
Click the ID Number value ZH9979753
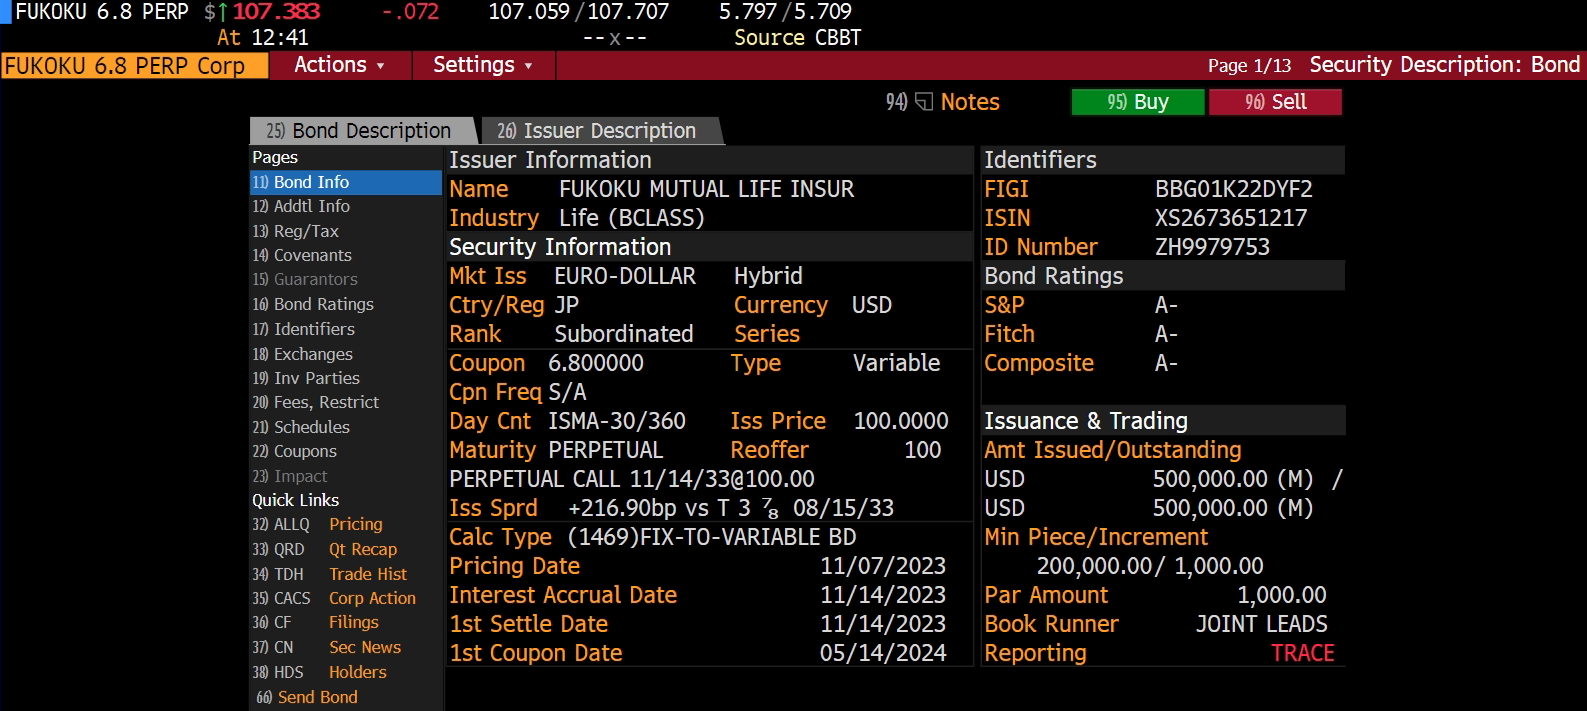click(x=1212, y=247)
